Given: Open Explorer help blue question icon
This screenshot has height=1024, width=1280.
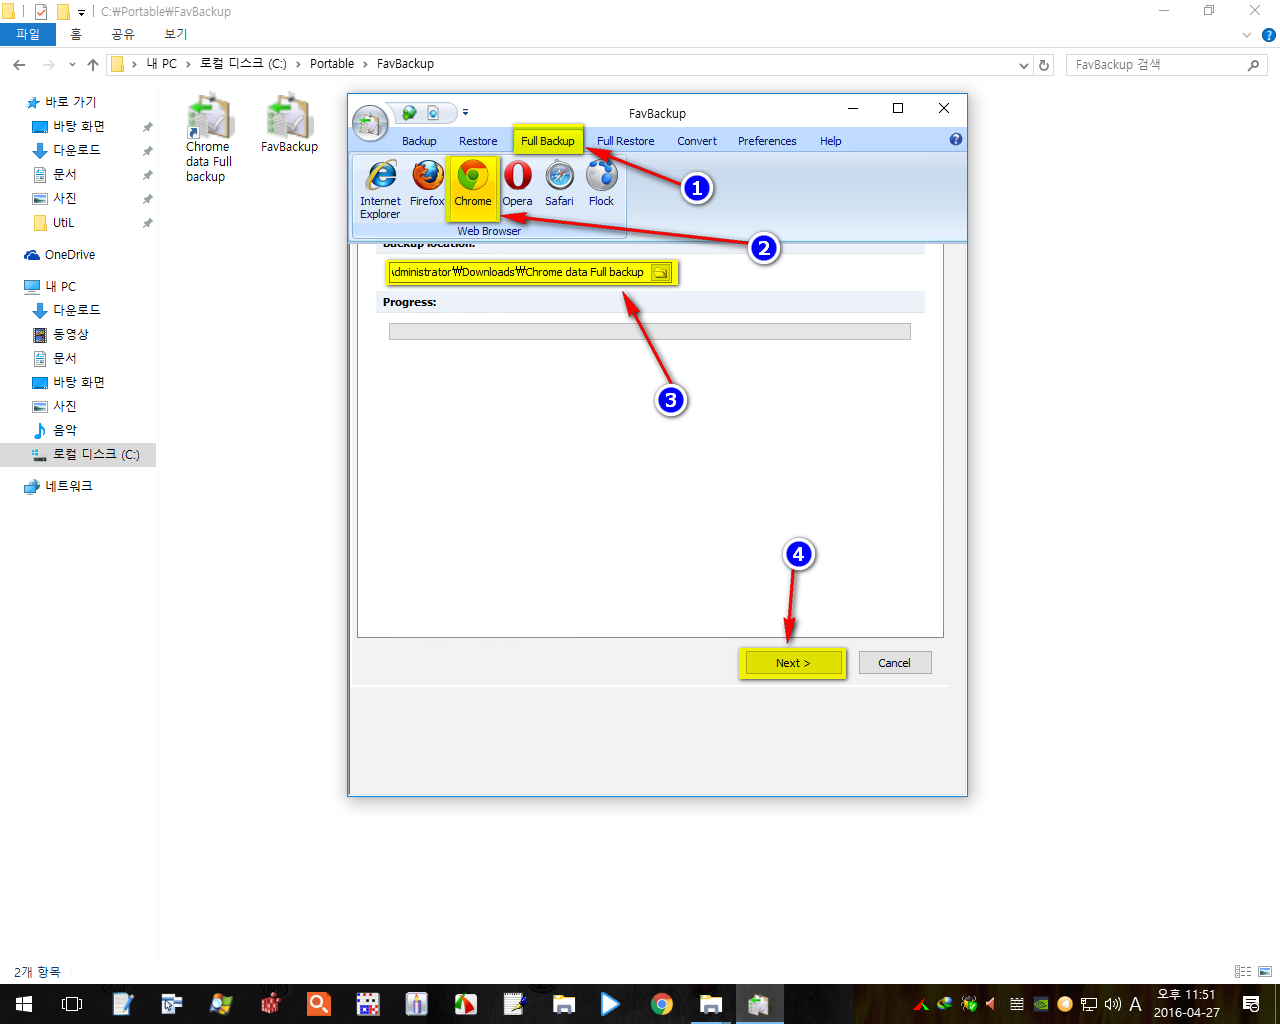Looking at the screenshot, I should coord(1269,35).
